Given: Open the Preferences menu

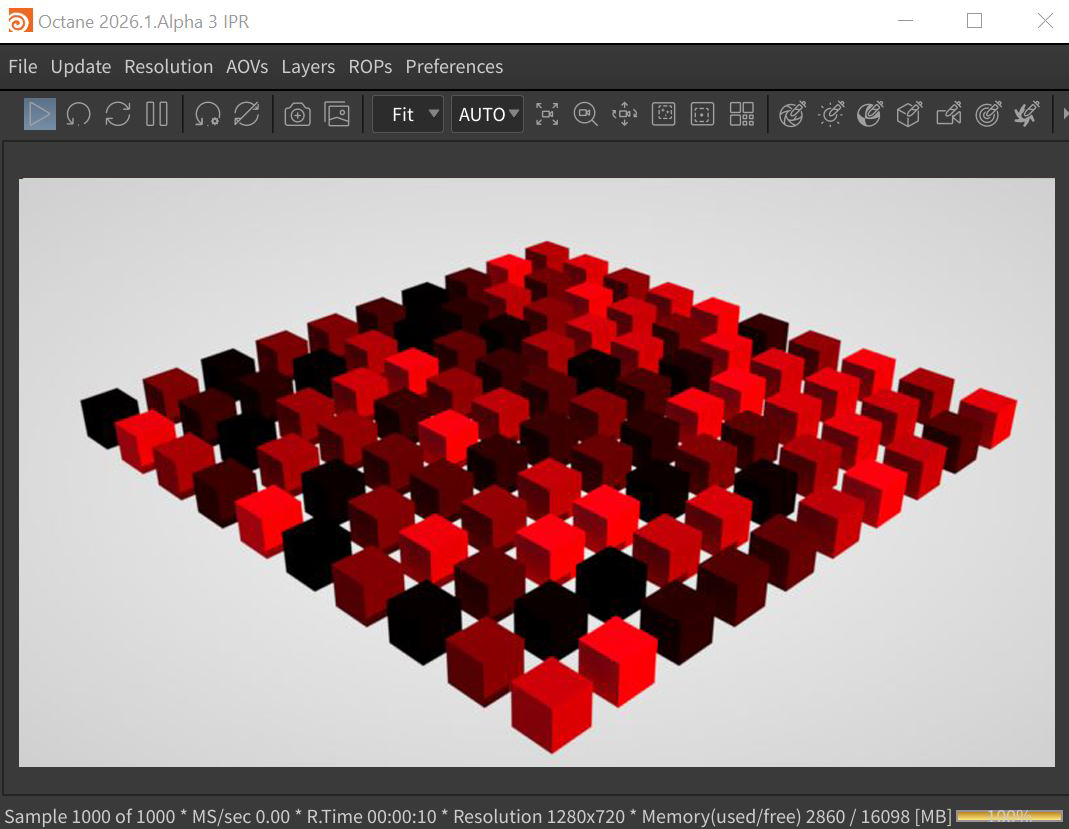Looking at the screenshot, I should point(454,67).
